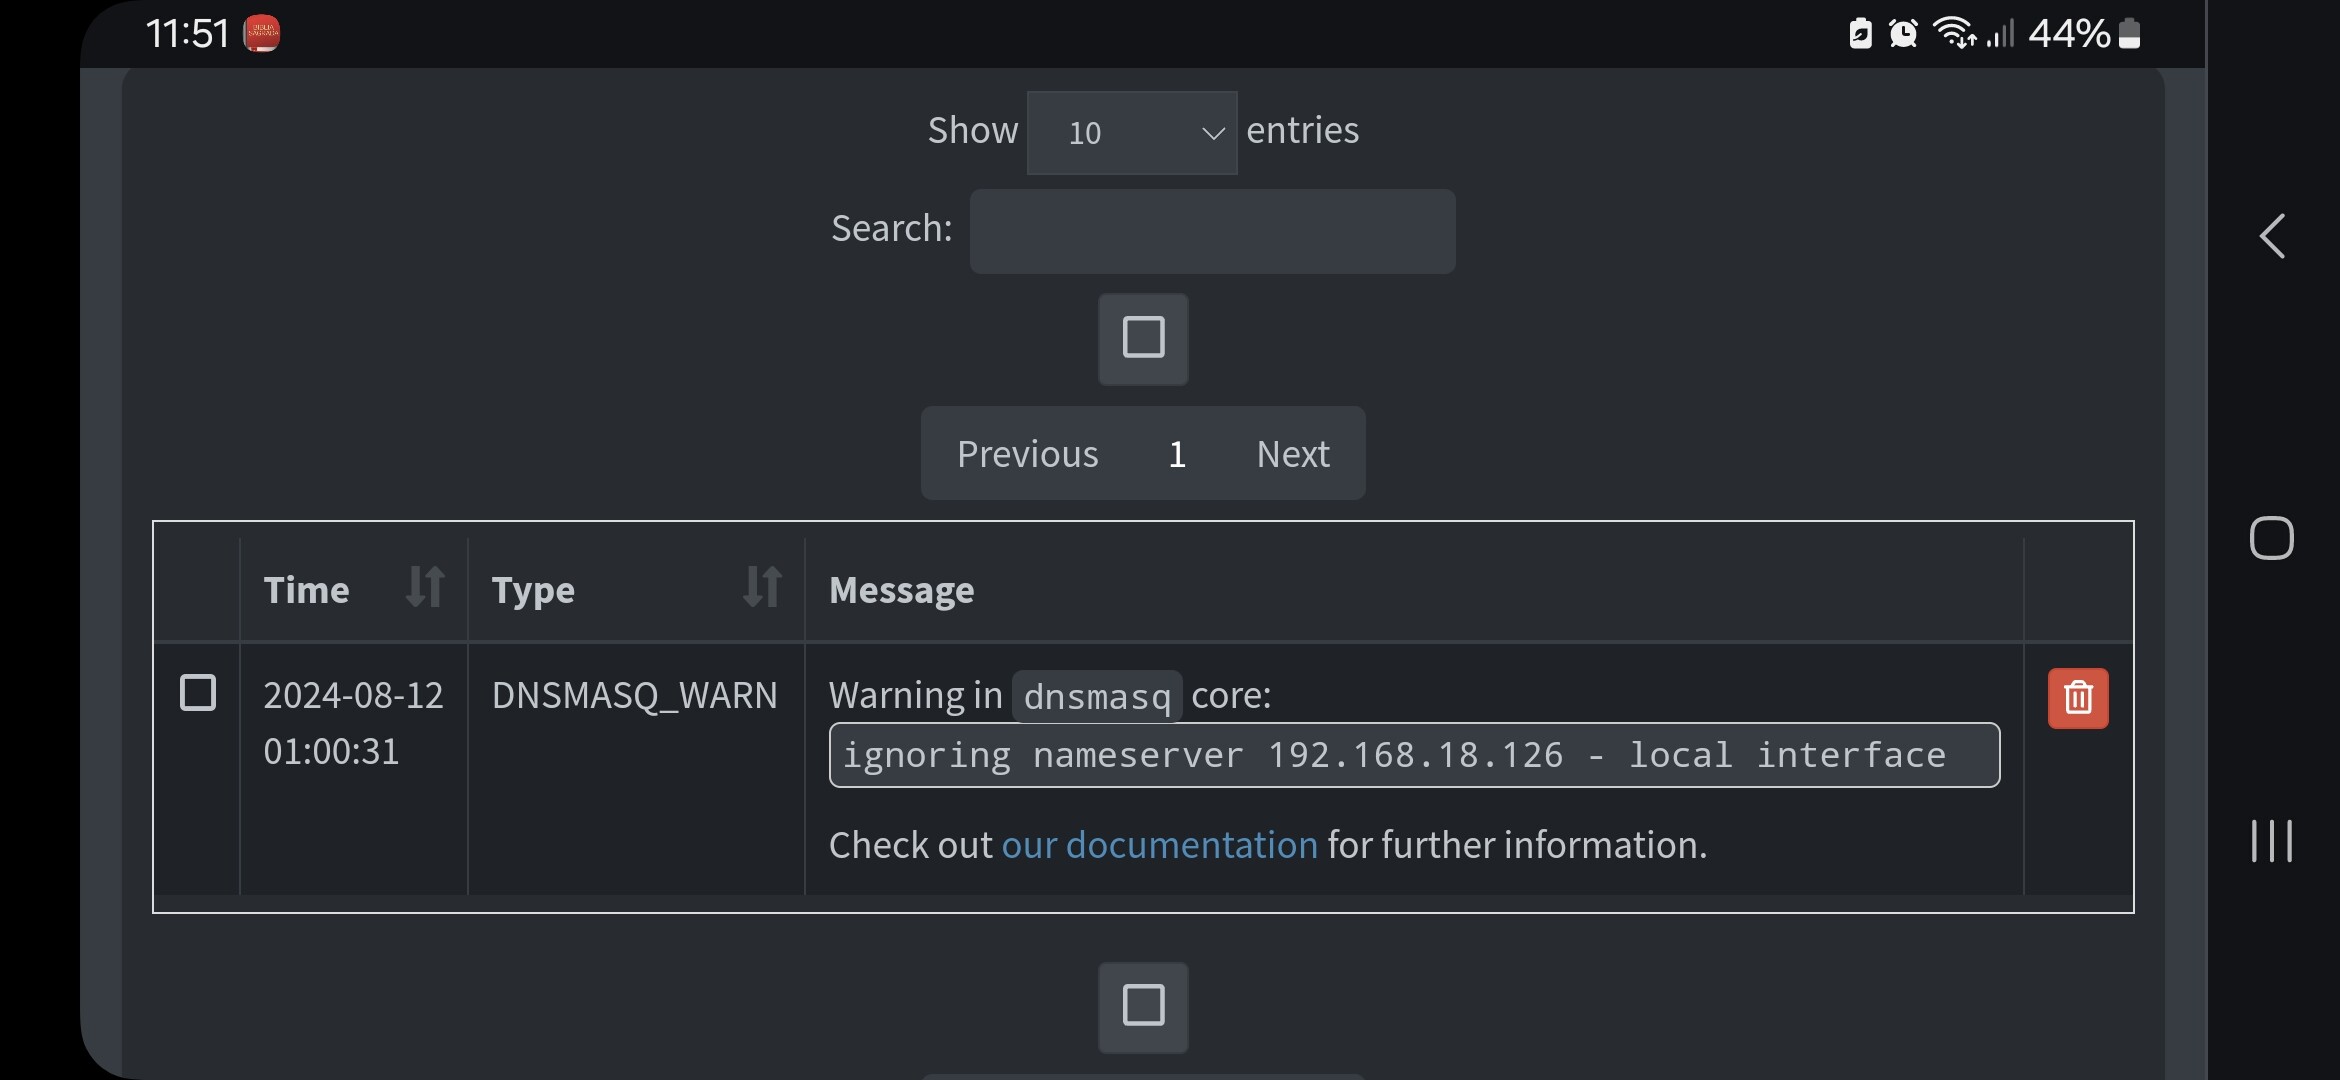Open our documentation link
The image size is (2340, 1080).
1159,845
